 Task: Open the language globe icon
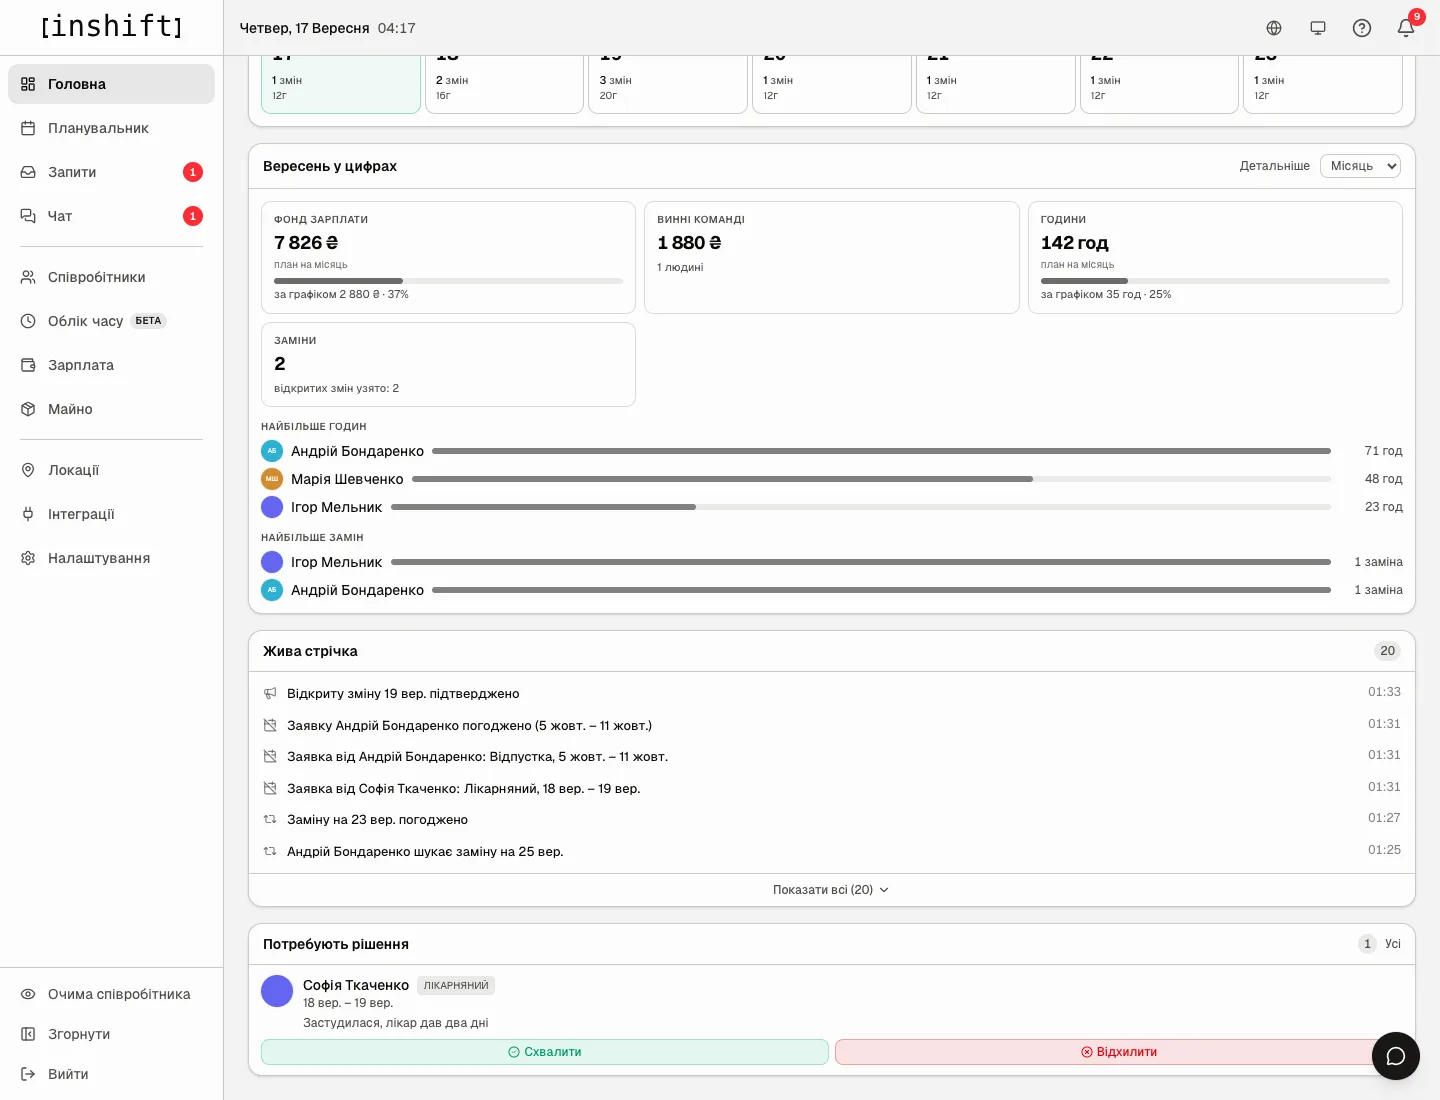tap(1274, 28)
